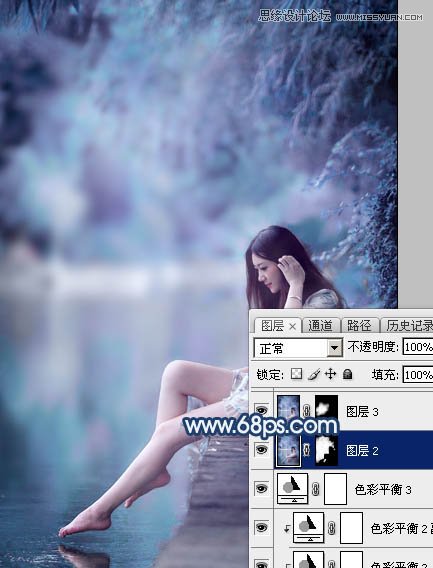This screenshot has width=433, height=568.
Task: Click link icon on 图层 2
Action: (x=307, y=450)
